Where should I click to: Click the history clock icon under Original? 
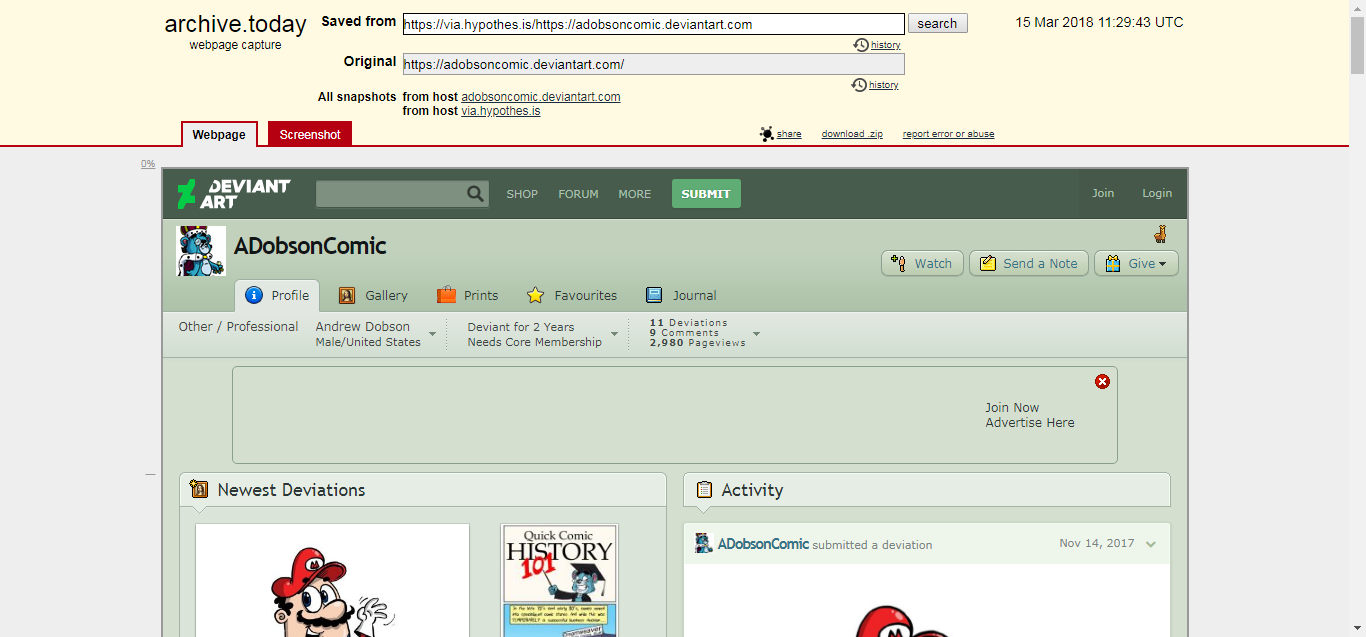[x=859, y=85]
